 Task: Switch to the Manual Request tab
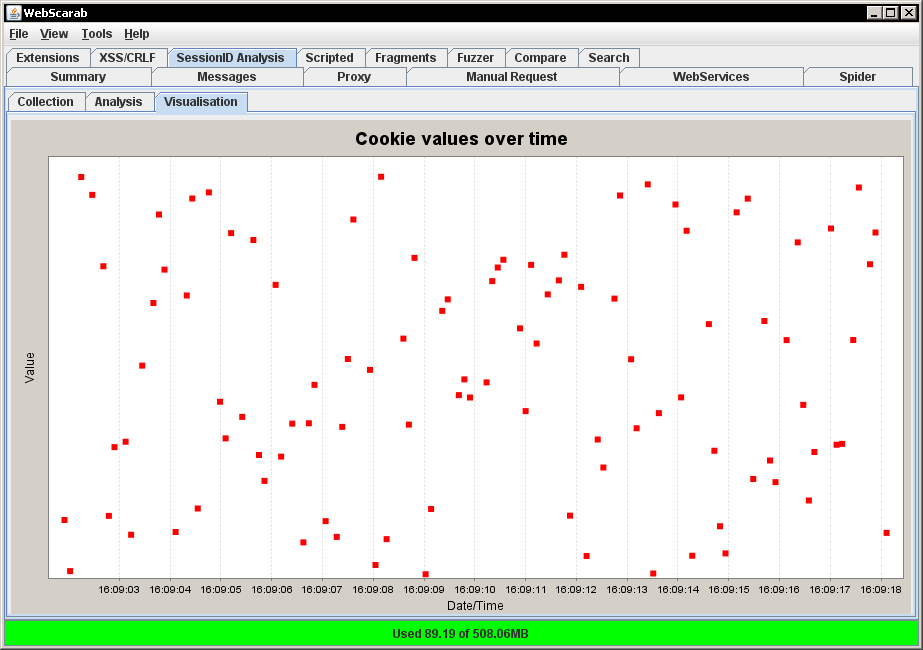point(512,77)
